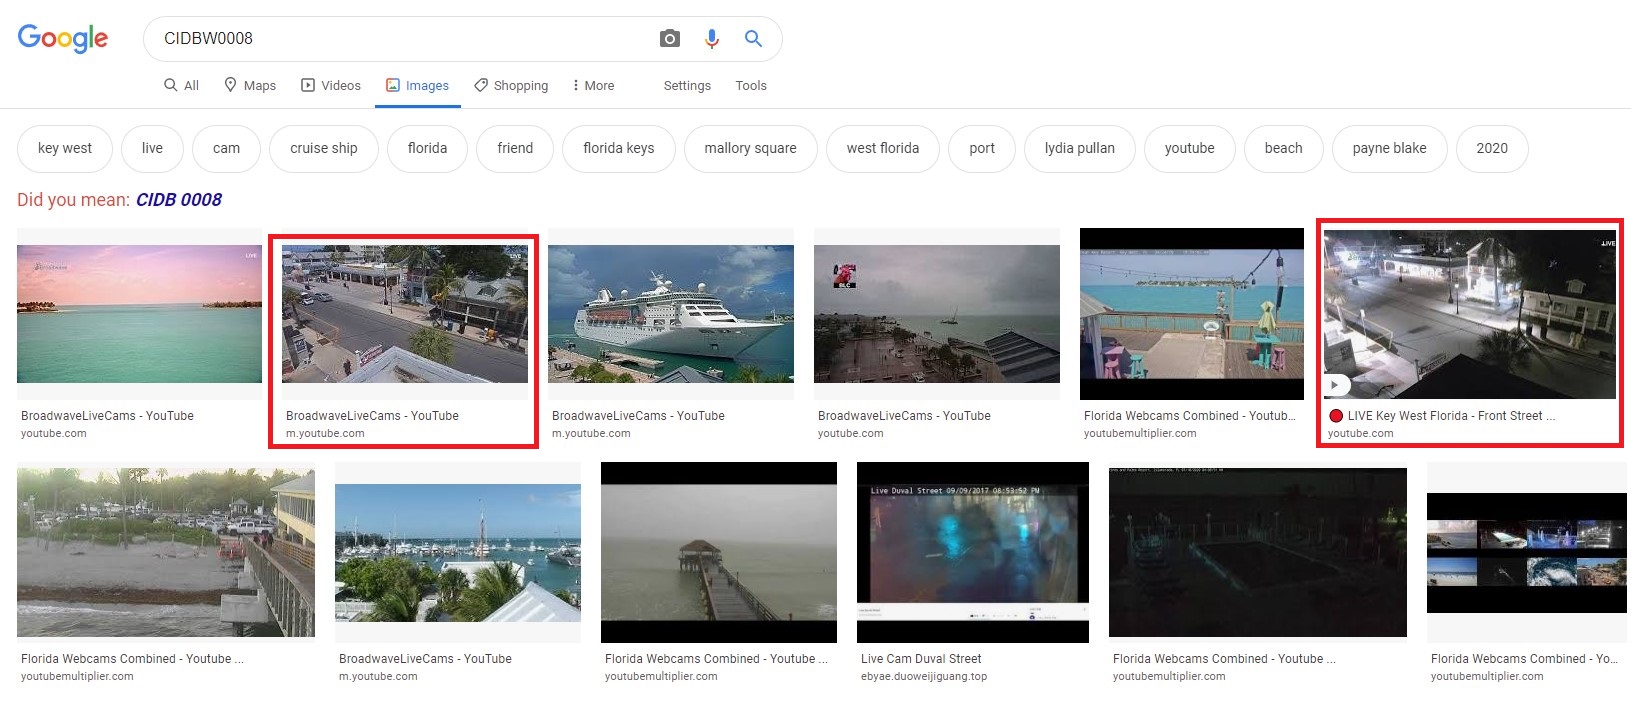Image resolution: width=1631 pixels, height=701 pixels.
Task: Filter by the 'beach' chip
Action: click(x=1284, y=148)
